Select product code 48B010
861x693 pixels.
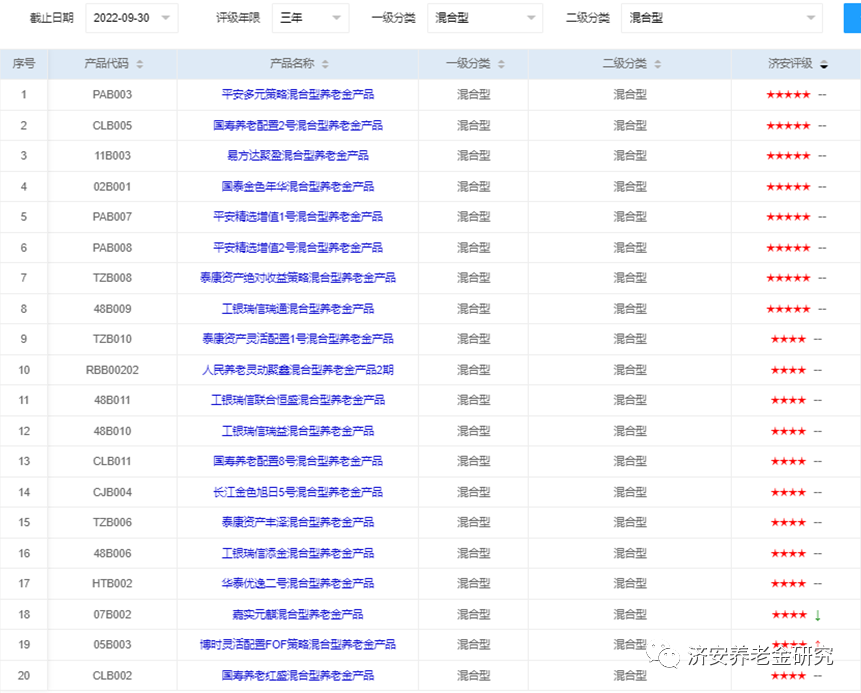(x=112, y=431)
